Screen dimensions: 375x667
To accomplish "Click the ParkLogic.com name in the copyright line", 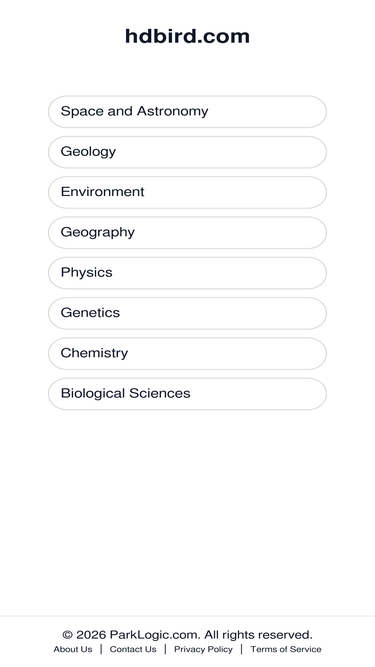I will click(155, 635).
